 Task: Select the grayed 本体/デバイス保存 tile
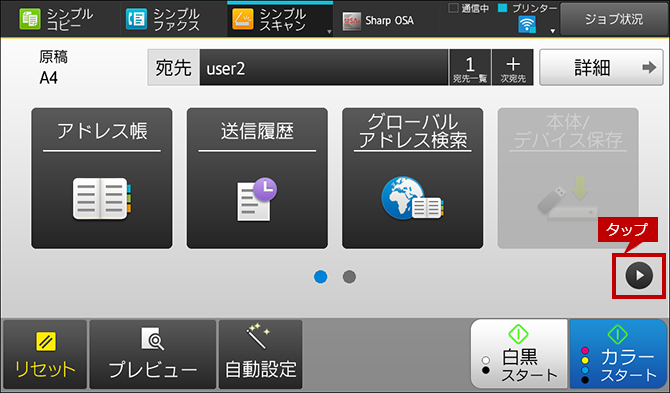pos(568,178)
